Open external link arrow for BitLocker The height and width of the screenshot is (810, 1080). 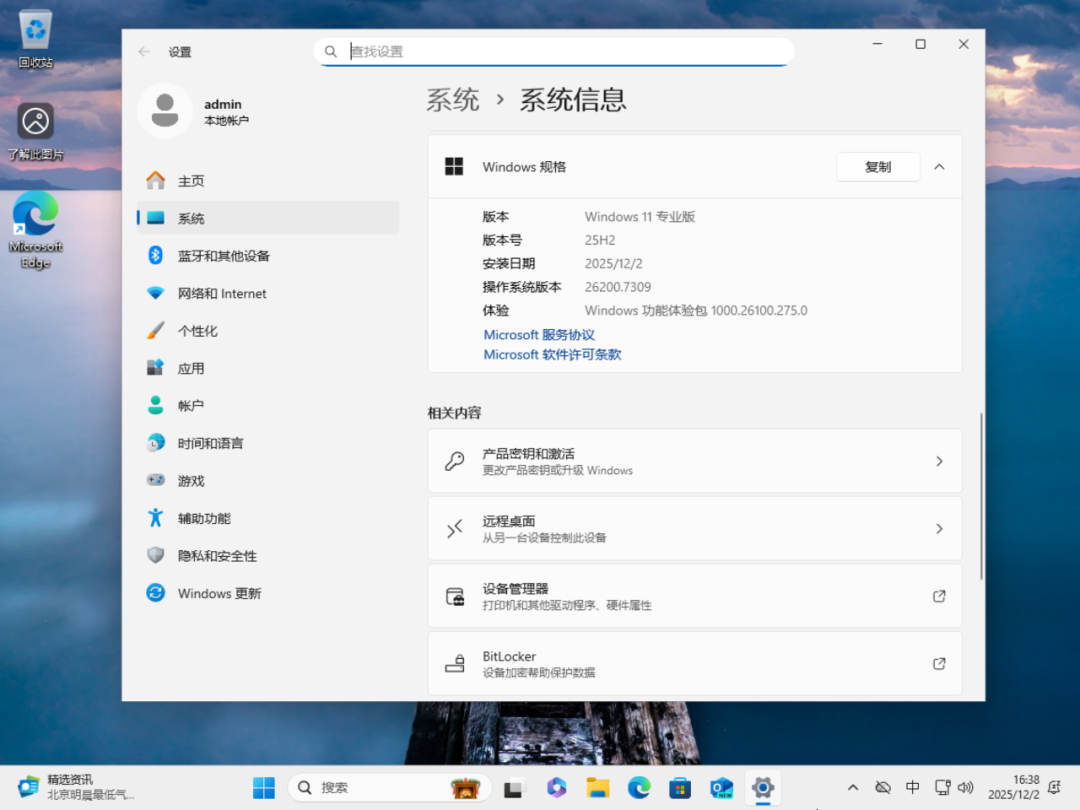[939, 663]
